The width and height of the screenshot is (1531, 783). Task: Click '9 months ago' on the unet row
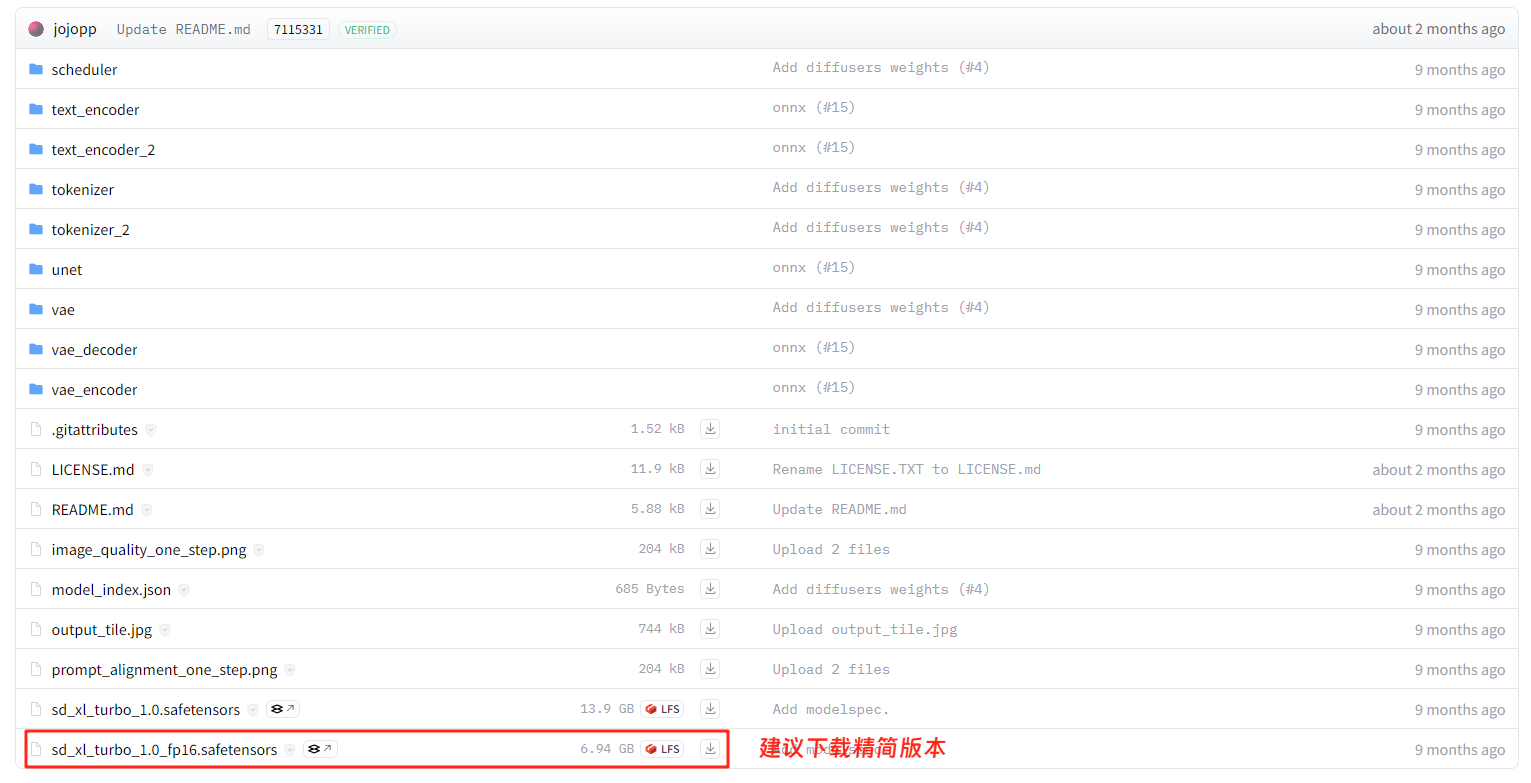pyautogui.click(x=1459, y=269)
